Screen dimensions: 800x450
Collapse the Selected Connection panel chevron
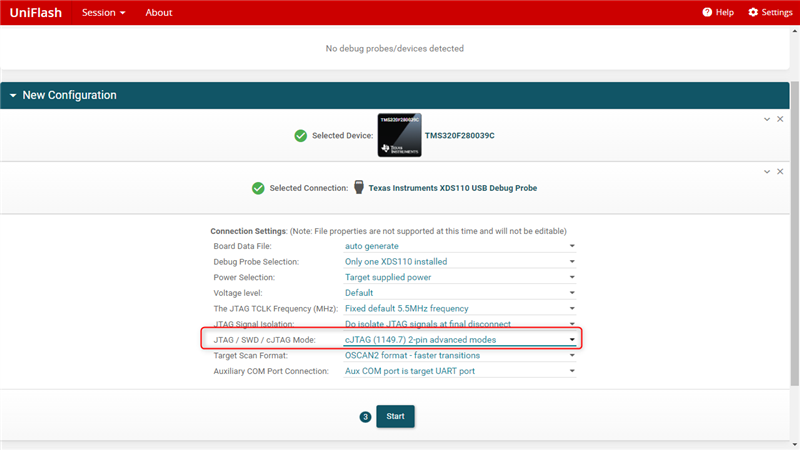(x=767, y=172)
